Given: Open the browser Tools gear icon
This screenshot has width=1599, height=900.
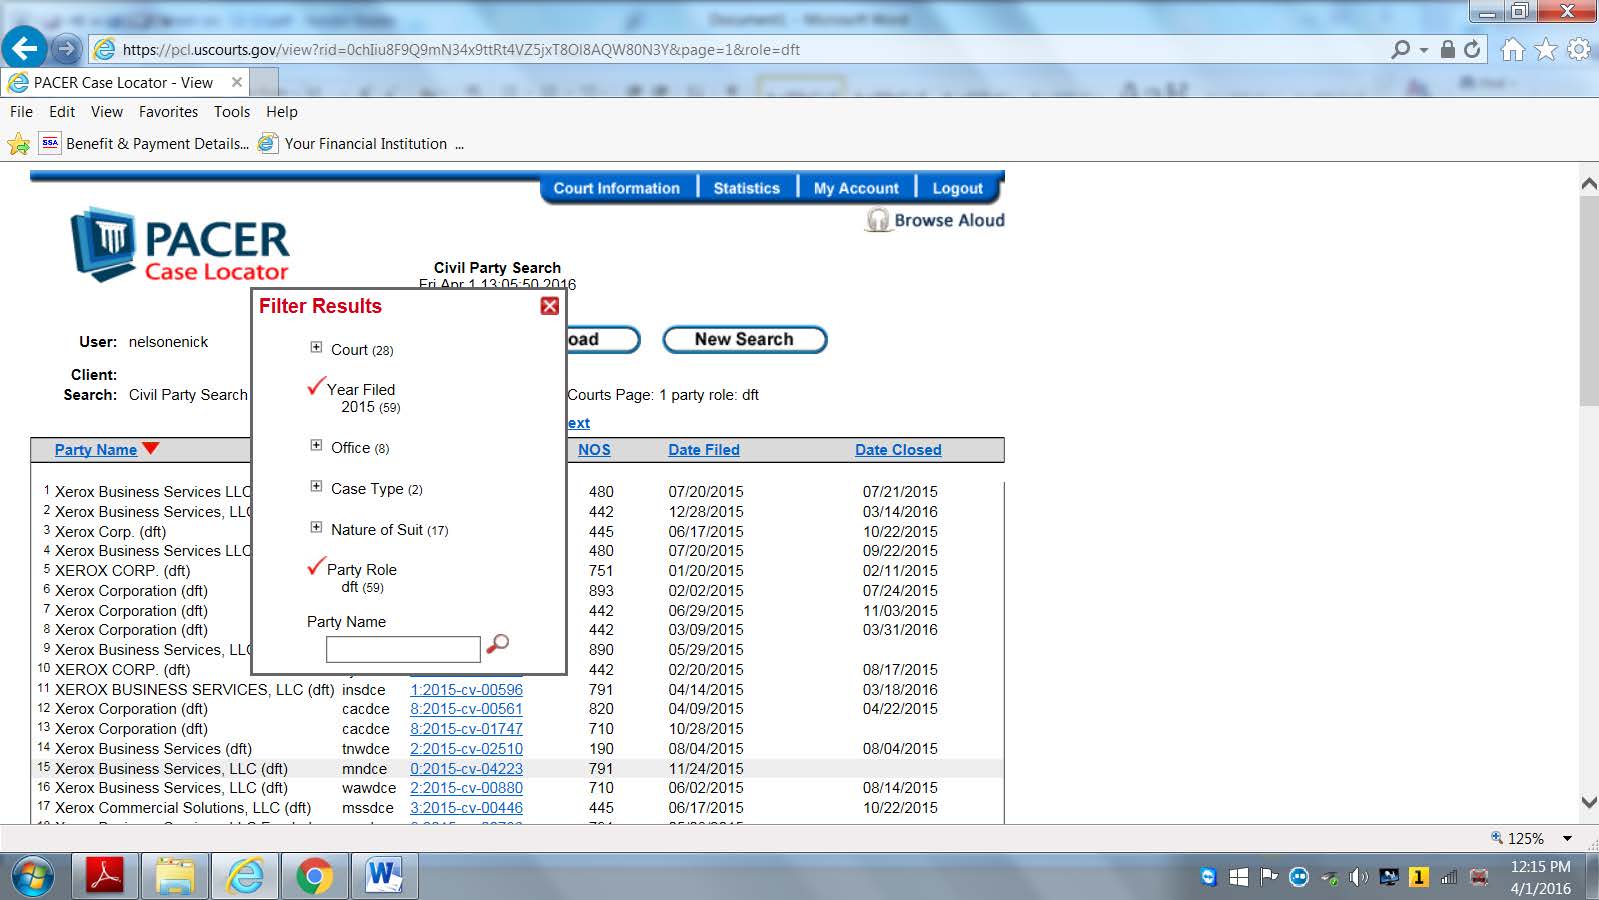Looking at the screenshot, I should click(1579, 49).
